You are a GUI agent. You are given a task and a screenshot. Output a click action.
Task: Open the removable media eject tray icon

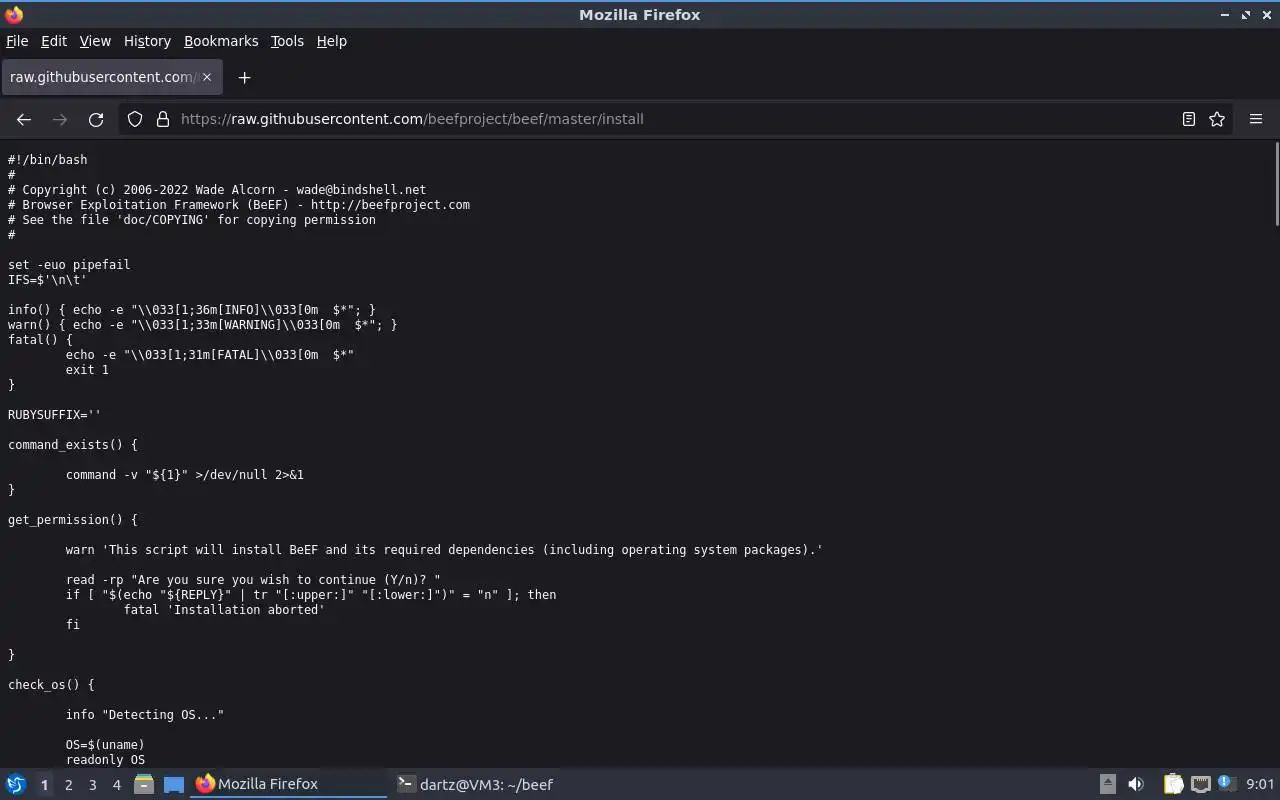[x=1108, y=784]
